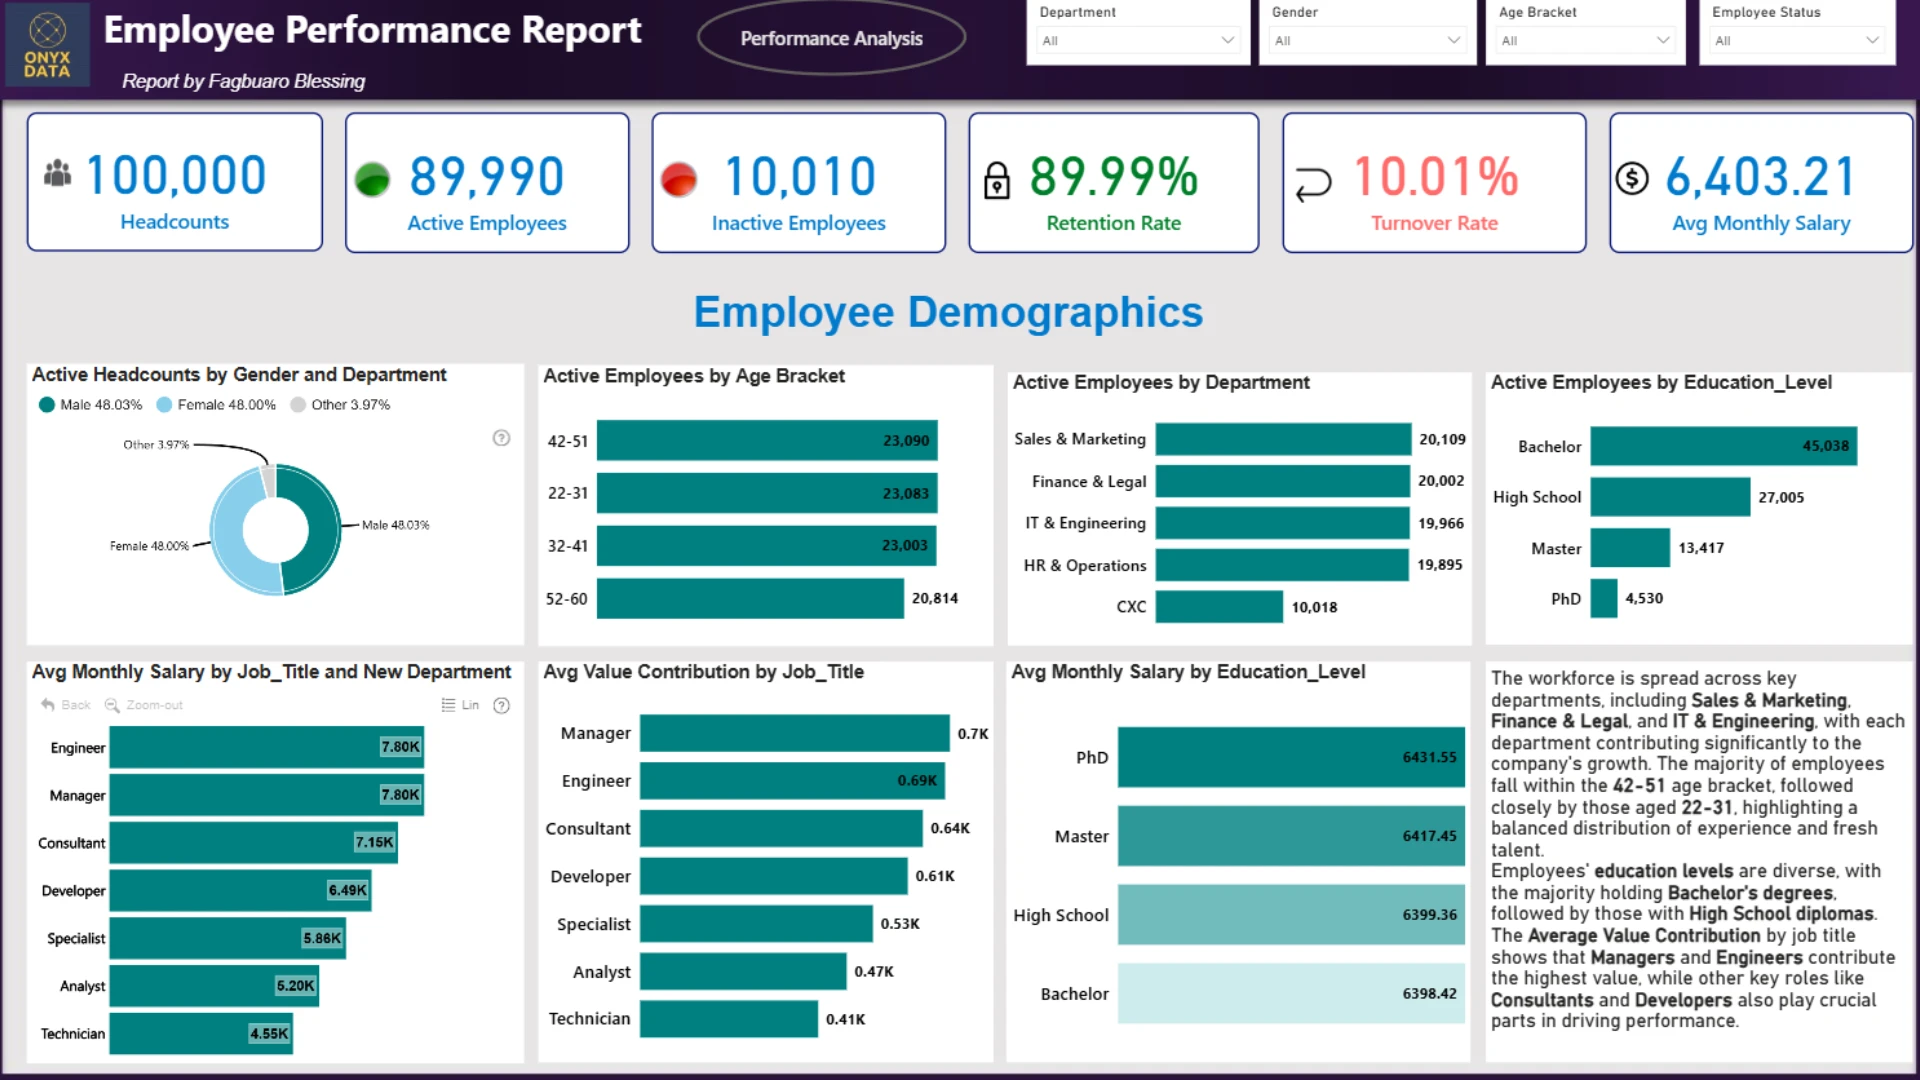Screen dimensions: 1920x1080
Task: Click the 6,403.21 Avg Monthly Salary value
Action: coord(1761,177)
